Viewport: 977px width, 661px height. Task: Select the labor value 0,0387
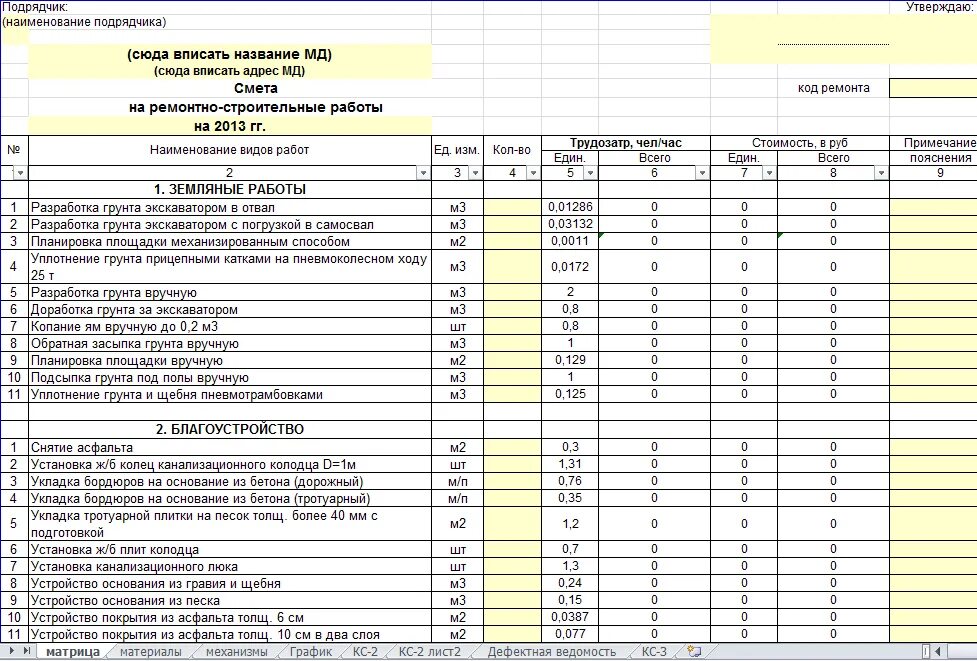pos(570,617)
